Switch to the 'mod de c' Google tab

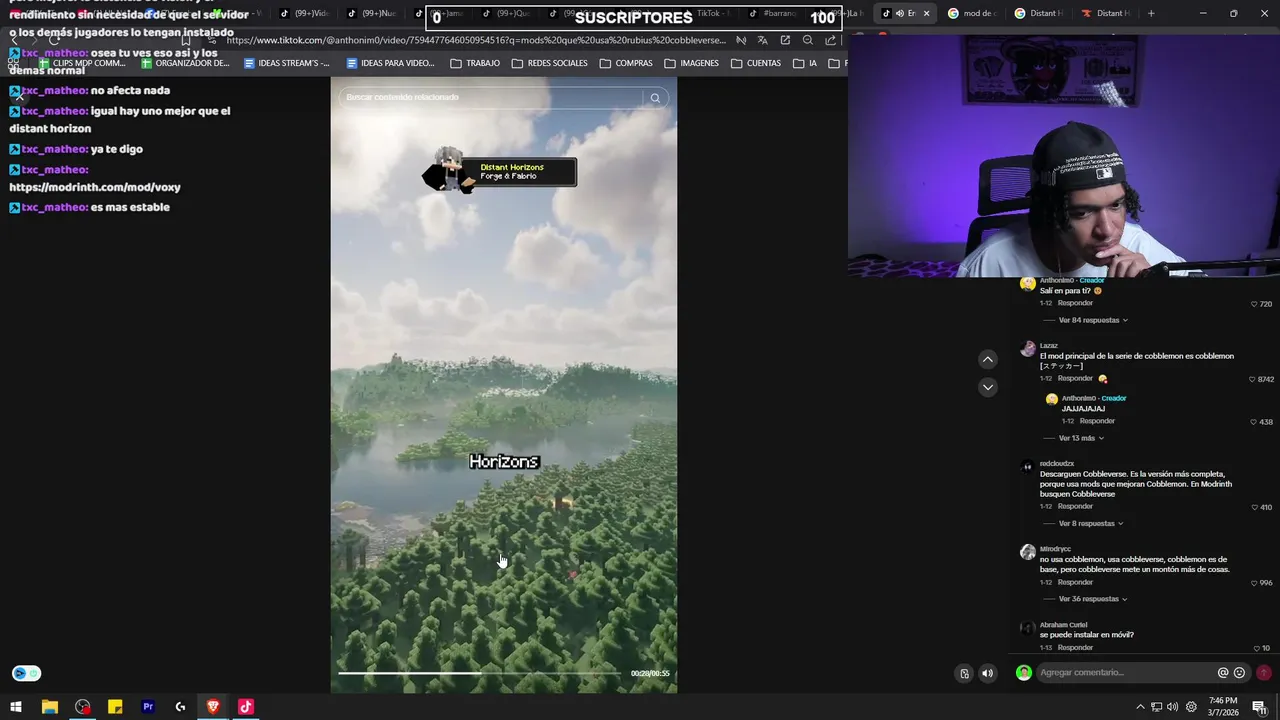click(973, 13)
